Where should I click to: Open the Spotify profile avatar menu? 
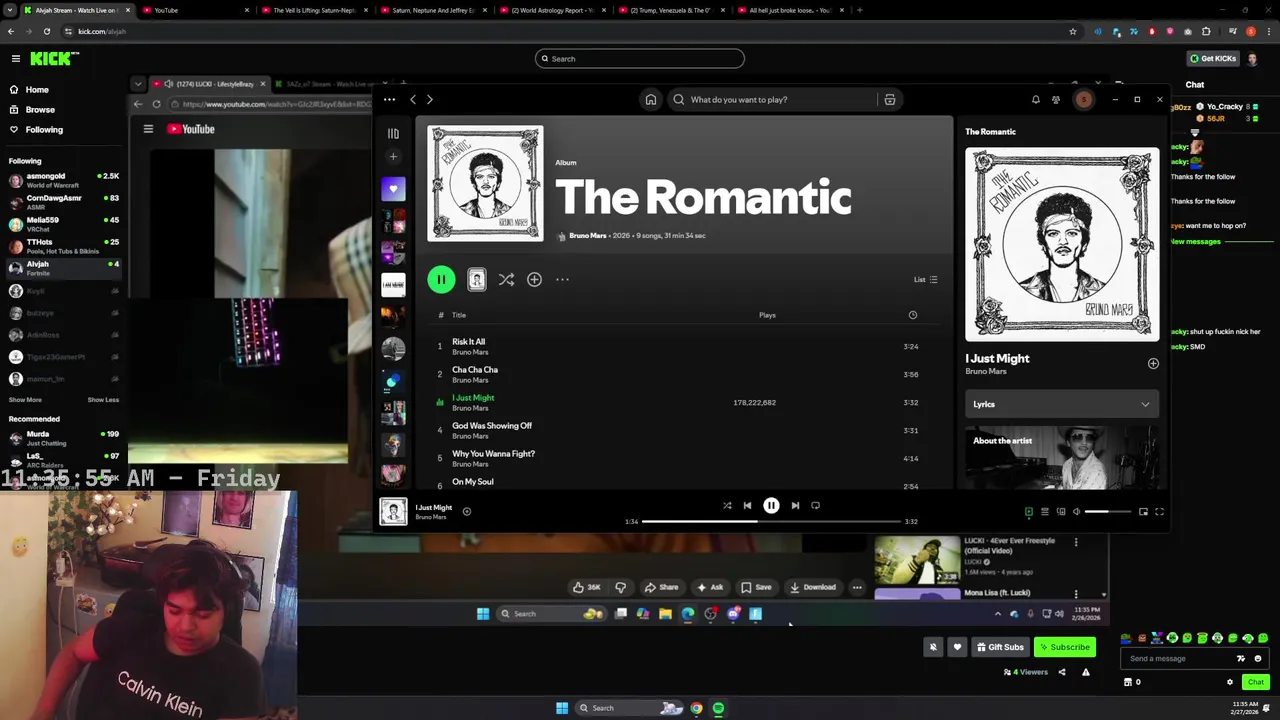[x=1084, y=99]
